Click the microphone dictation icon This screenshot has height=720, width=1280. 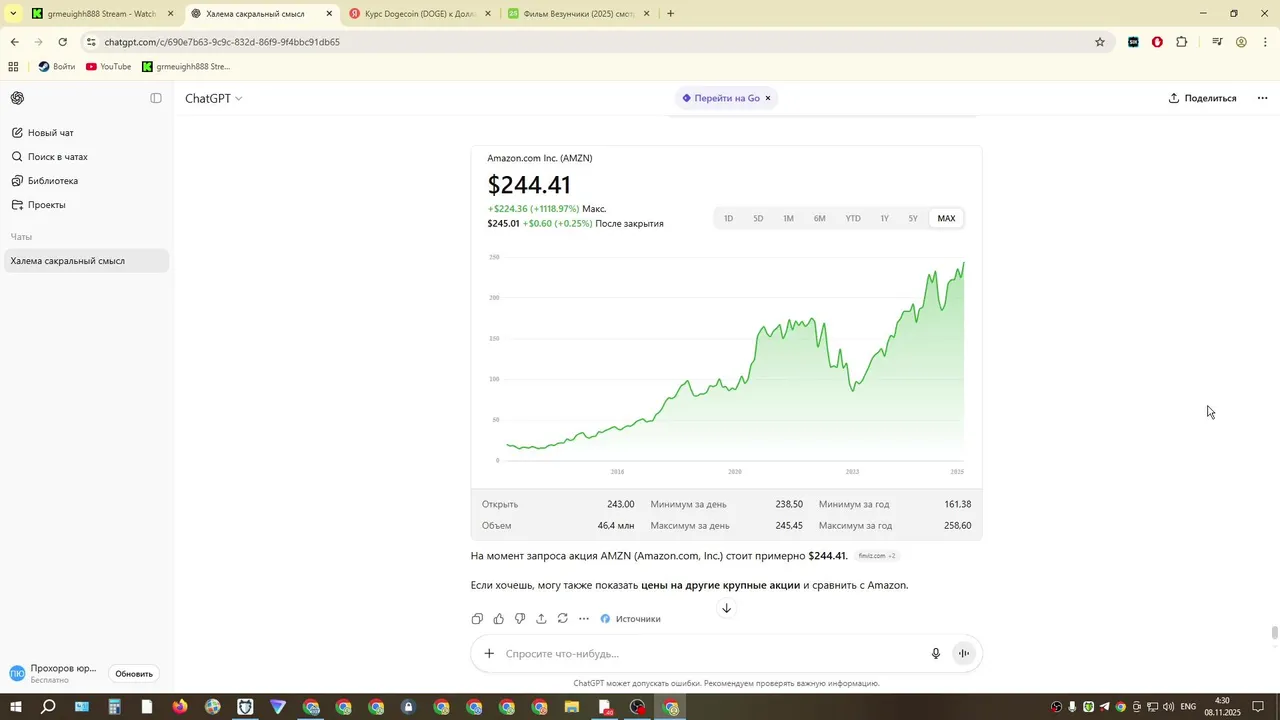936,654
